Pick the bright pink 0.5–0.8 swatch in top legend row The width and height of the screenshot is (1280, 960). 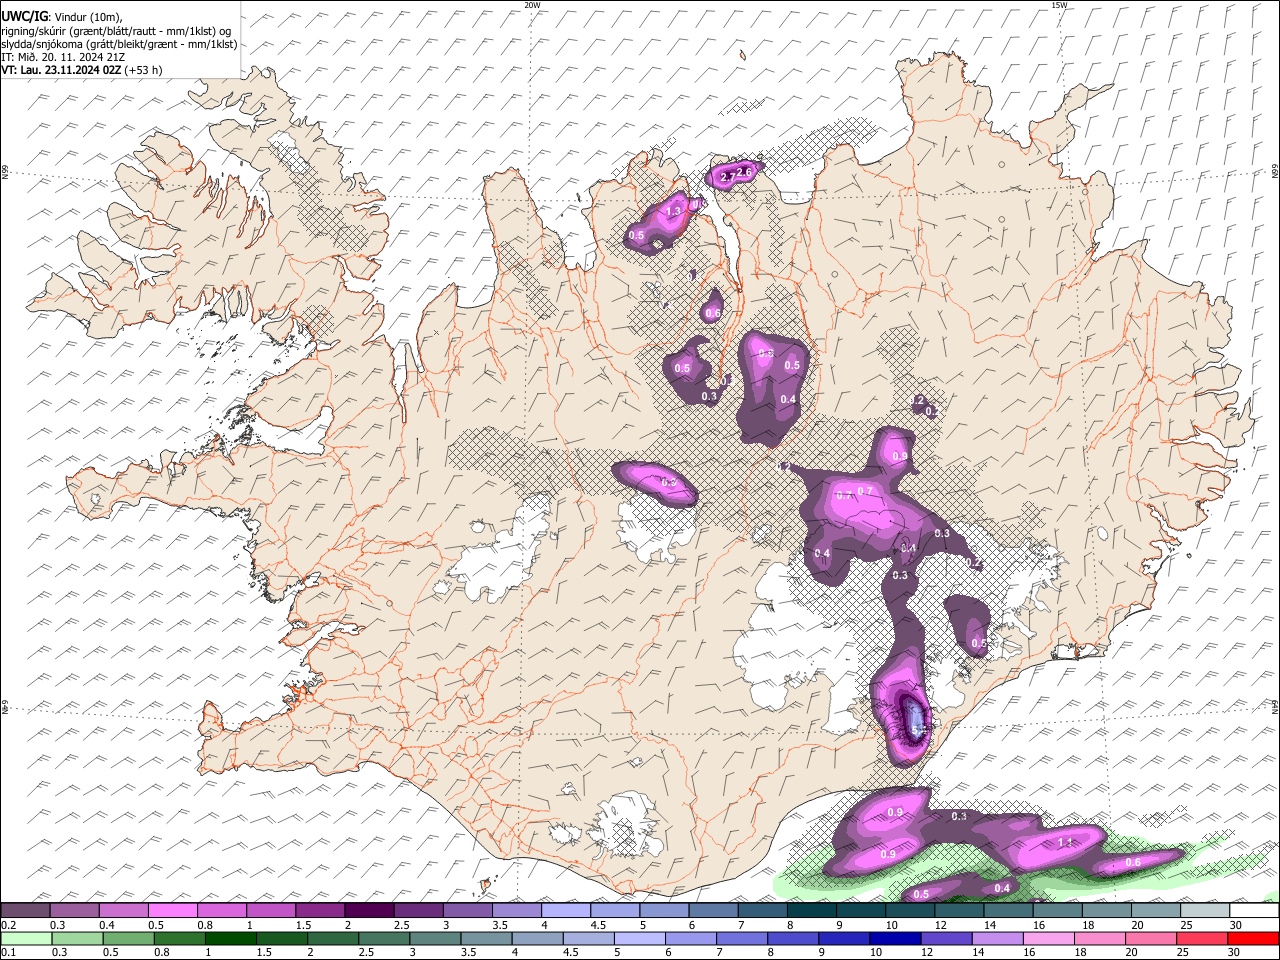coord(173,910)
